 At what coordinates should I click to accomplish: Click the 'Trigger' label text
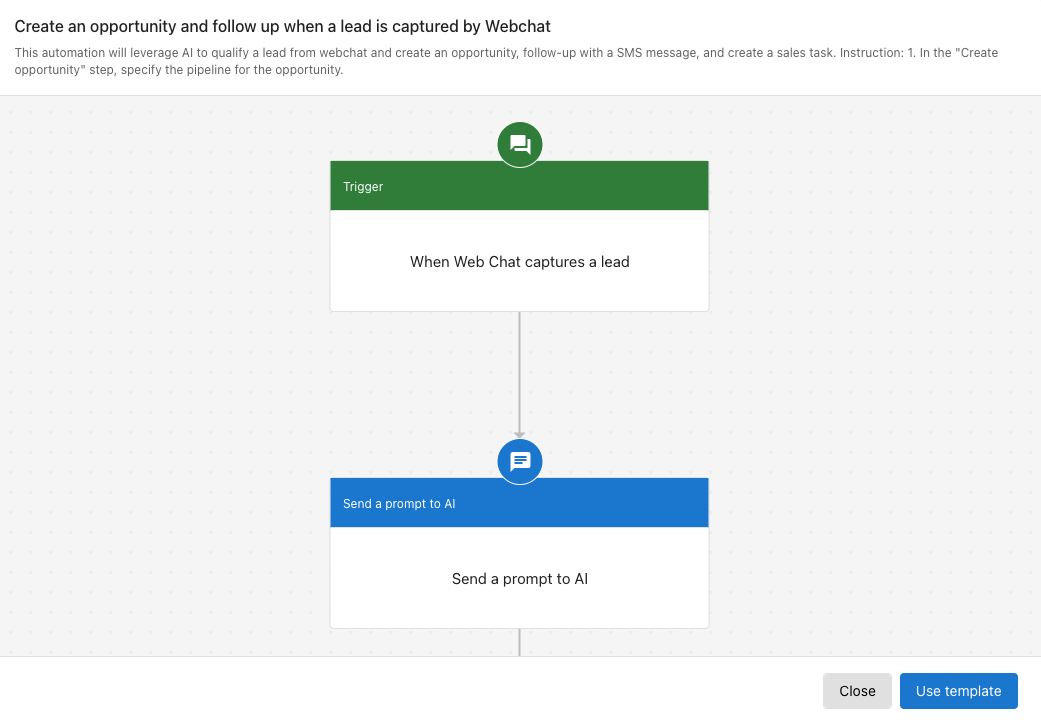363,187
